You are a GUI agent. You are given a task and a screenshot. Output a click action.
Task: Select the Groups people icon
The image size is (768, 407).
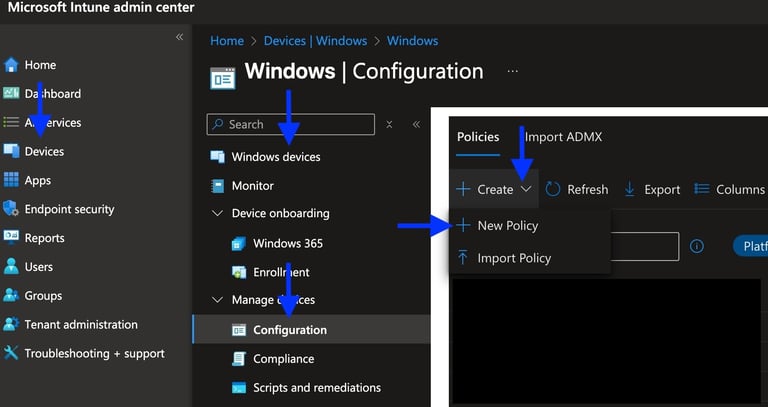click(11, 295)
